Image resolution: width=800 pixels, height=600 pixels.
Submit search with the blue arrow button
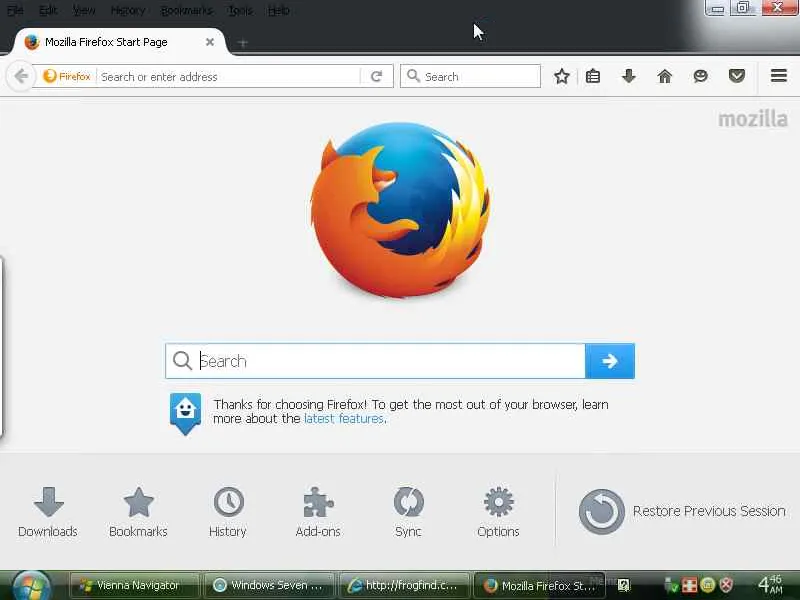point(610,361)
